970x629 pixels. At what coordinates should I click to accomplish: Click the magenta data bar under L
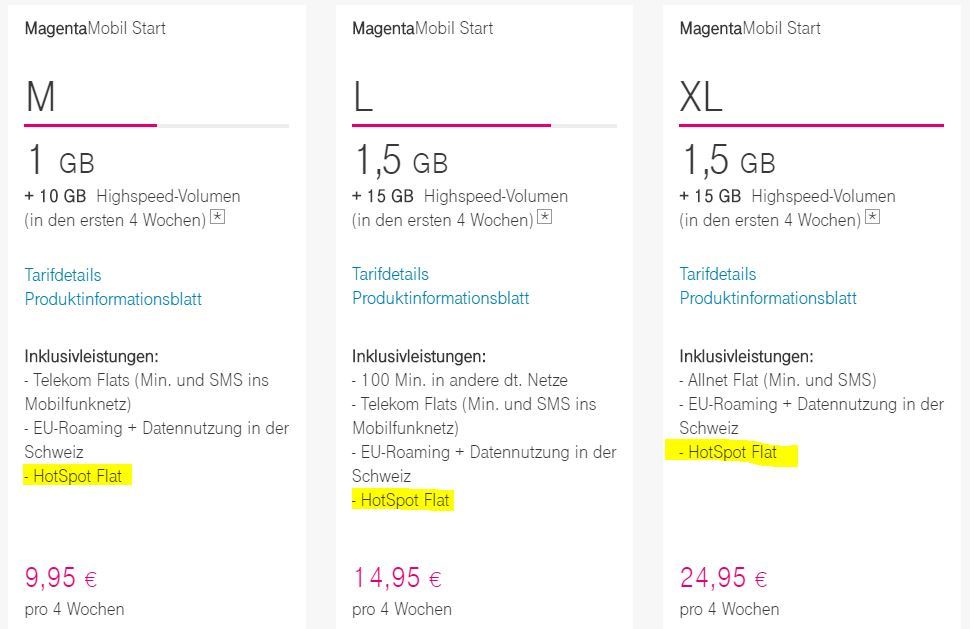click(x=450, y=125)
